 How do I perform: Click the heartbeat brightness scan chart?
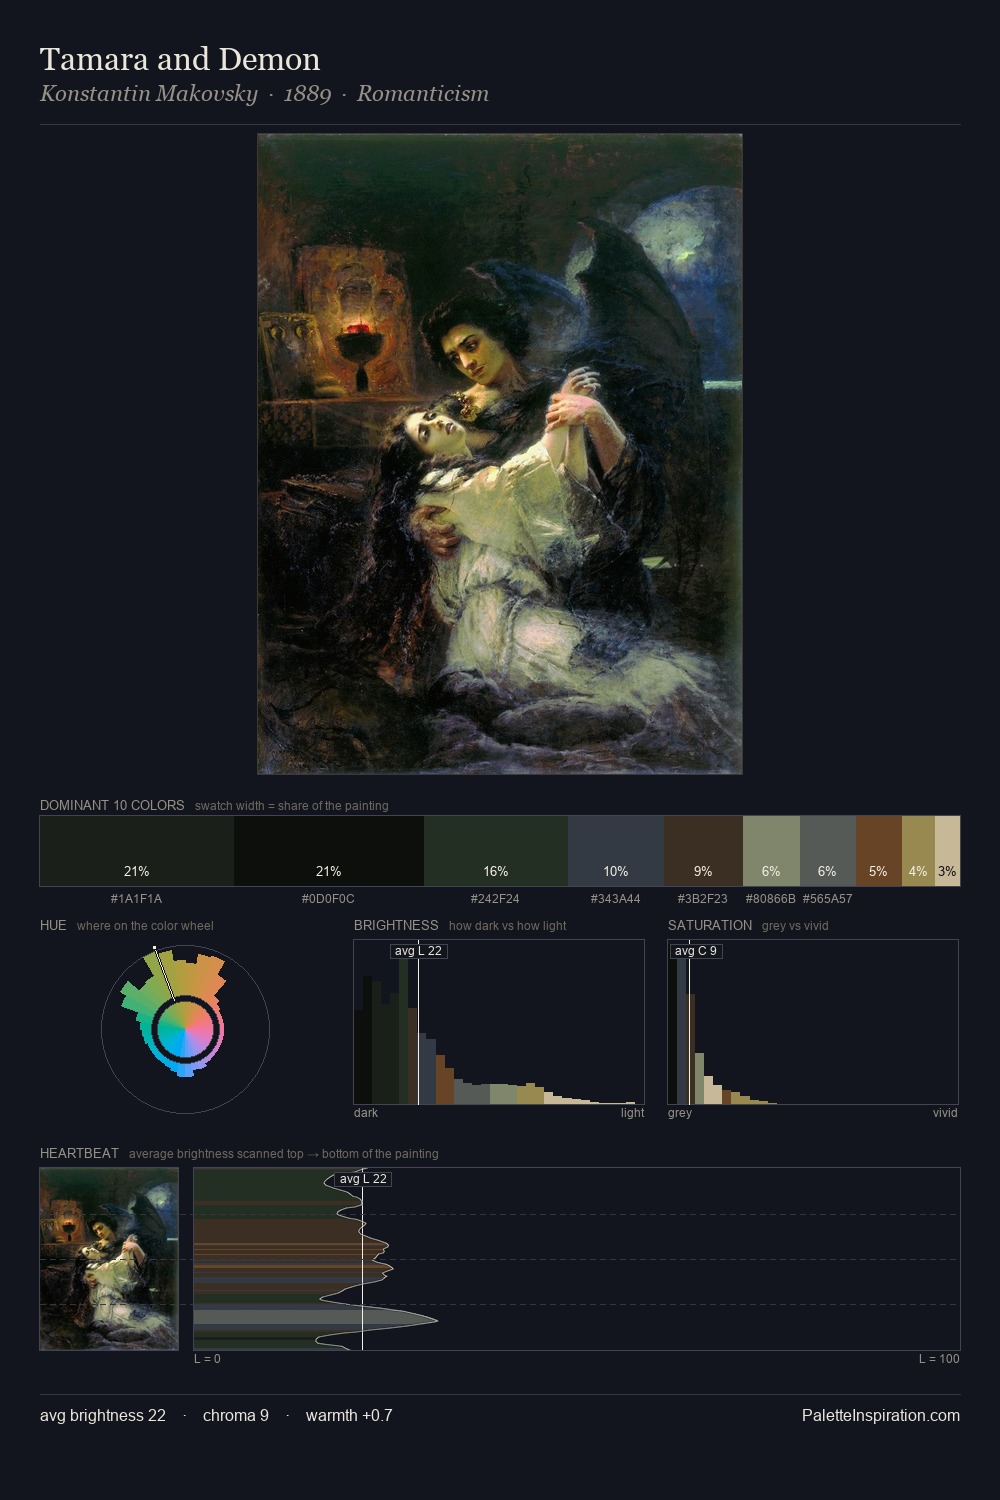tap(577, 1259)
